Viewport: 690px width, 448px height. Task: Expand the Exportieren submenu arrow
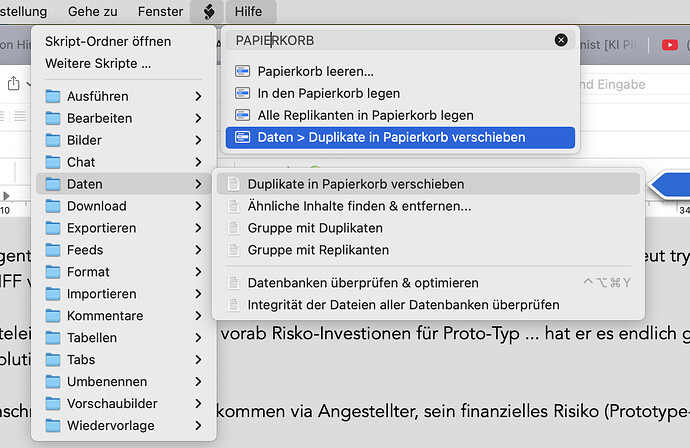(198, 228)
